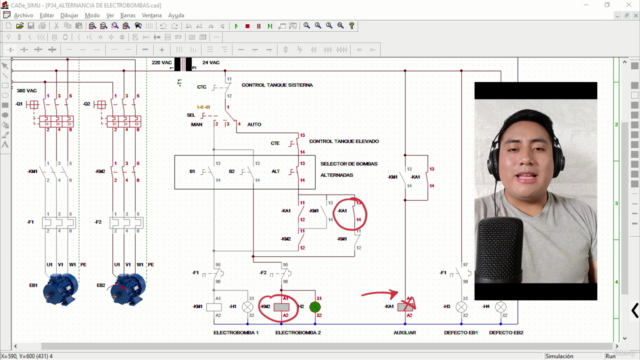The width and height of the screenshot is (640, 360).
Task: Stop the simulation with red square
Action: [x=247, y=26]
